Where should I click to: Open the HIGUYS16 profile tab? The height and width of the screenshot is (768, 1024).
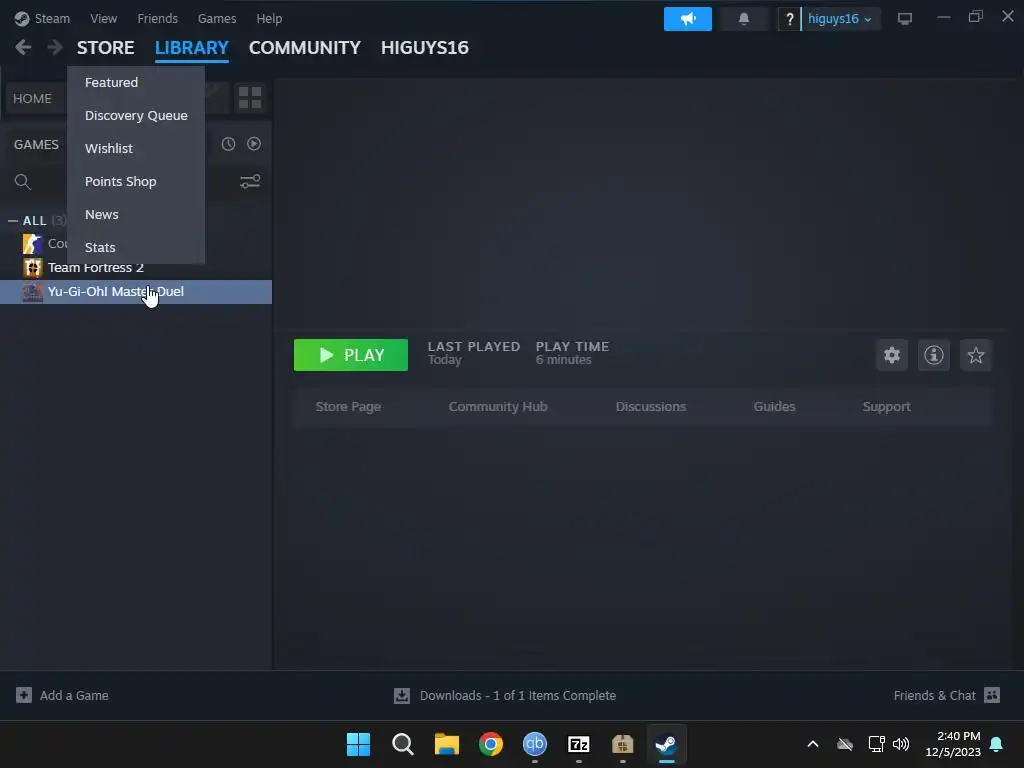pyautogui.click(x=424, y=48)
